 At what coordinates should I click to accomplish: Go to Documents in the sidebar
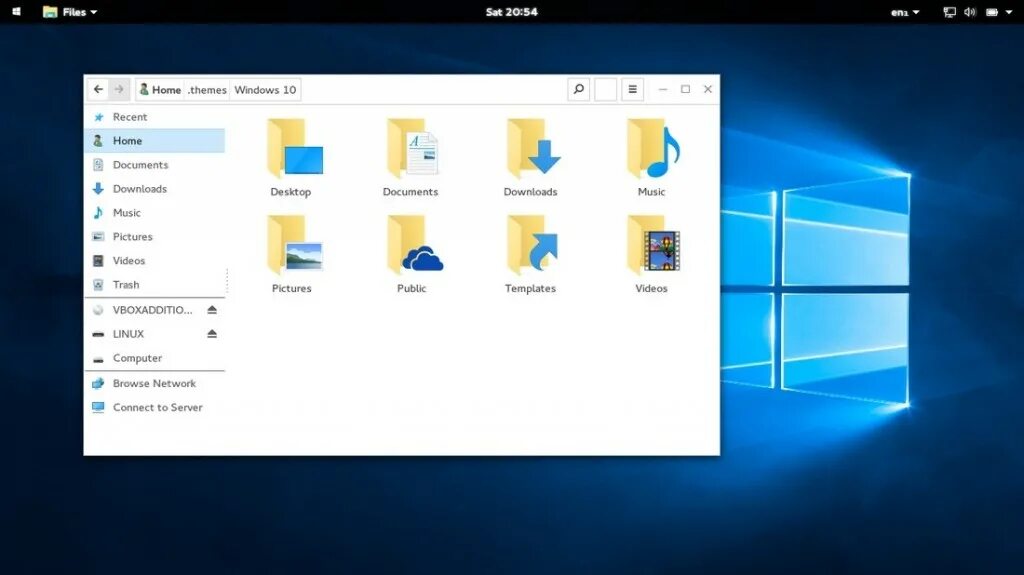(x=155, y=165)
